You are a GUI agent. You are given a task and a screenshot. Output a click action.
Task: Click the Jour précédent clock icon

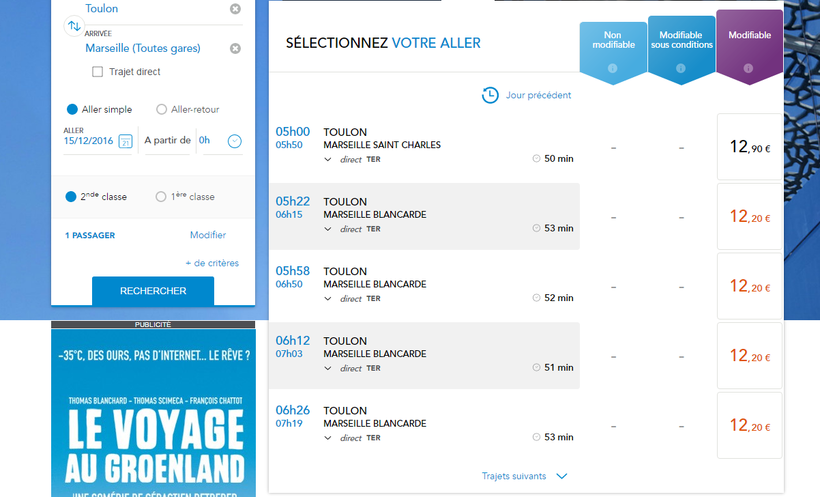[x=490, y=95]
